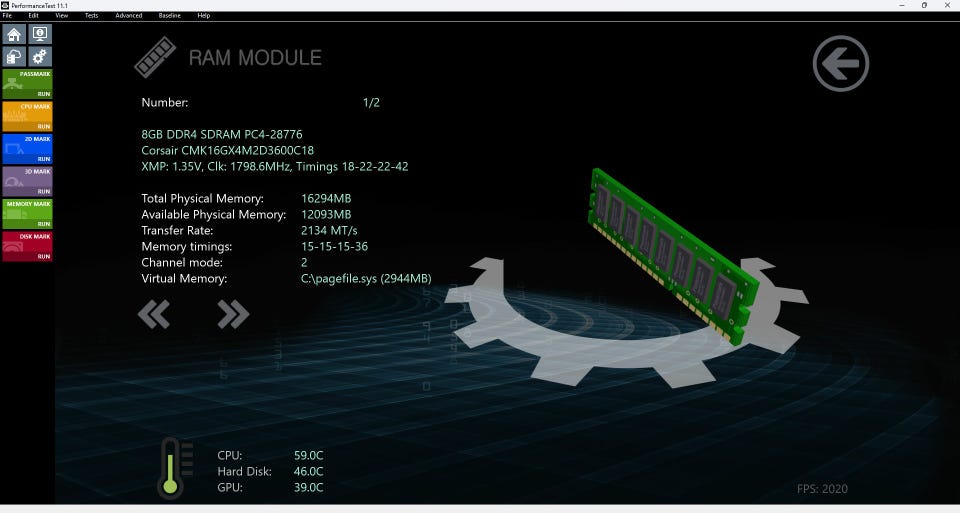Open the gears settings icon

[x=40, y=57]
